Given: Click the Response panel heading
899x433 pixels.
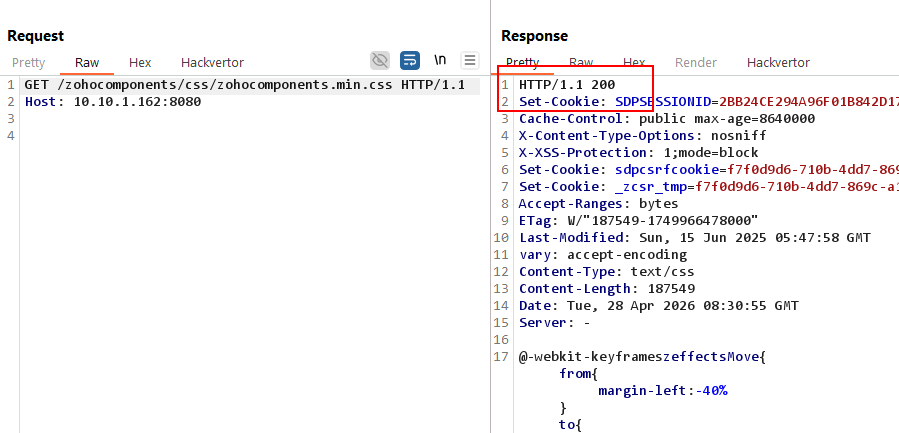Looking at the screenshot, I should [534, 36].
